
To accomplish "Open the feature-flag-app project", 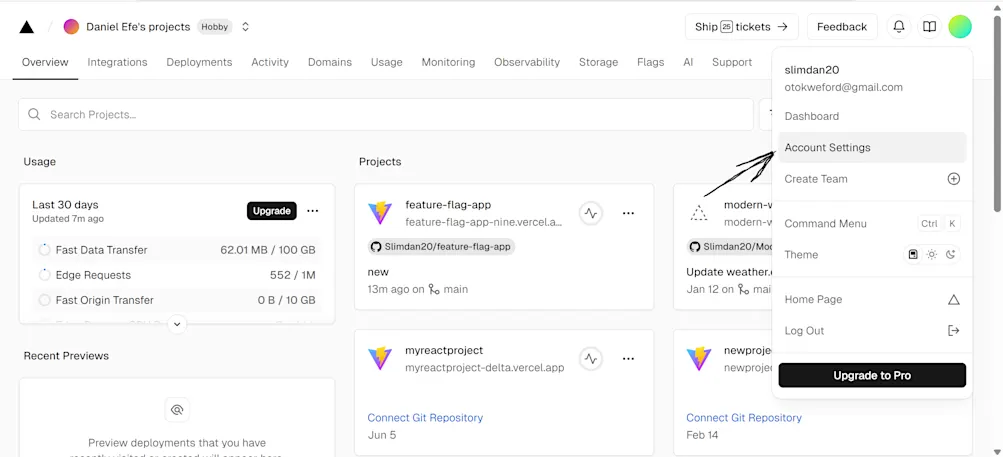I will [x=448, y=205].
